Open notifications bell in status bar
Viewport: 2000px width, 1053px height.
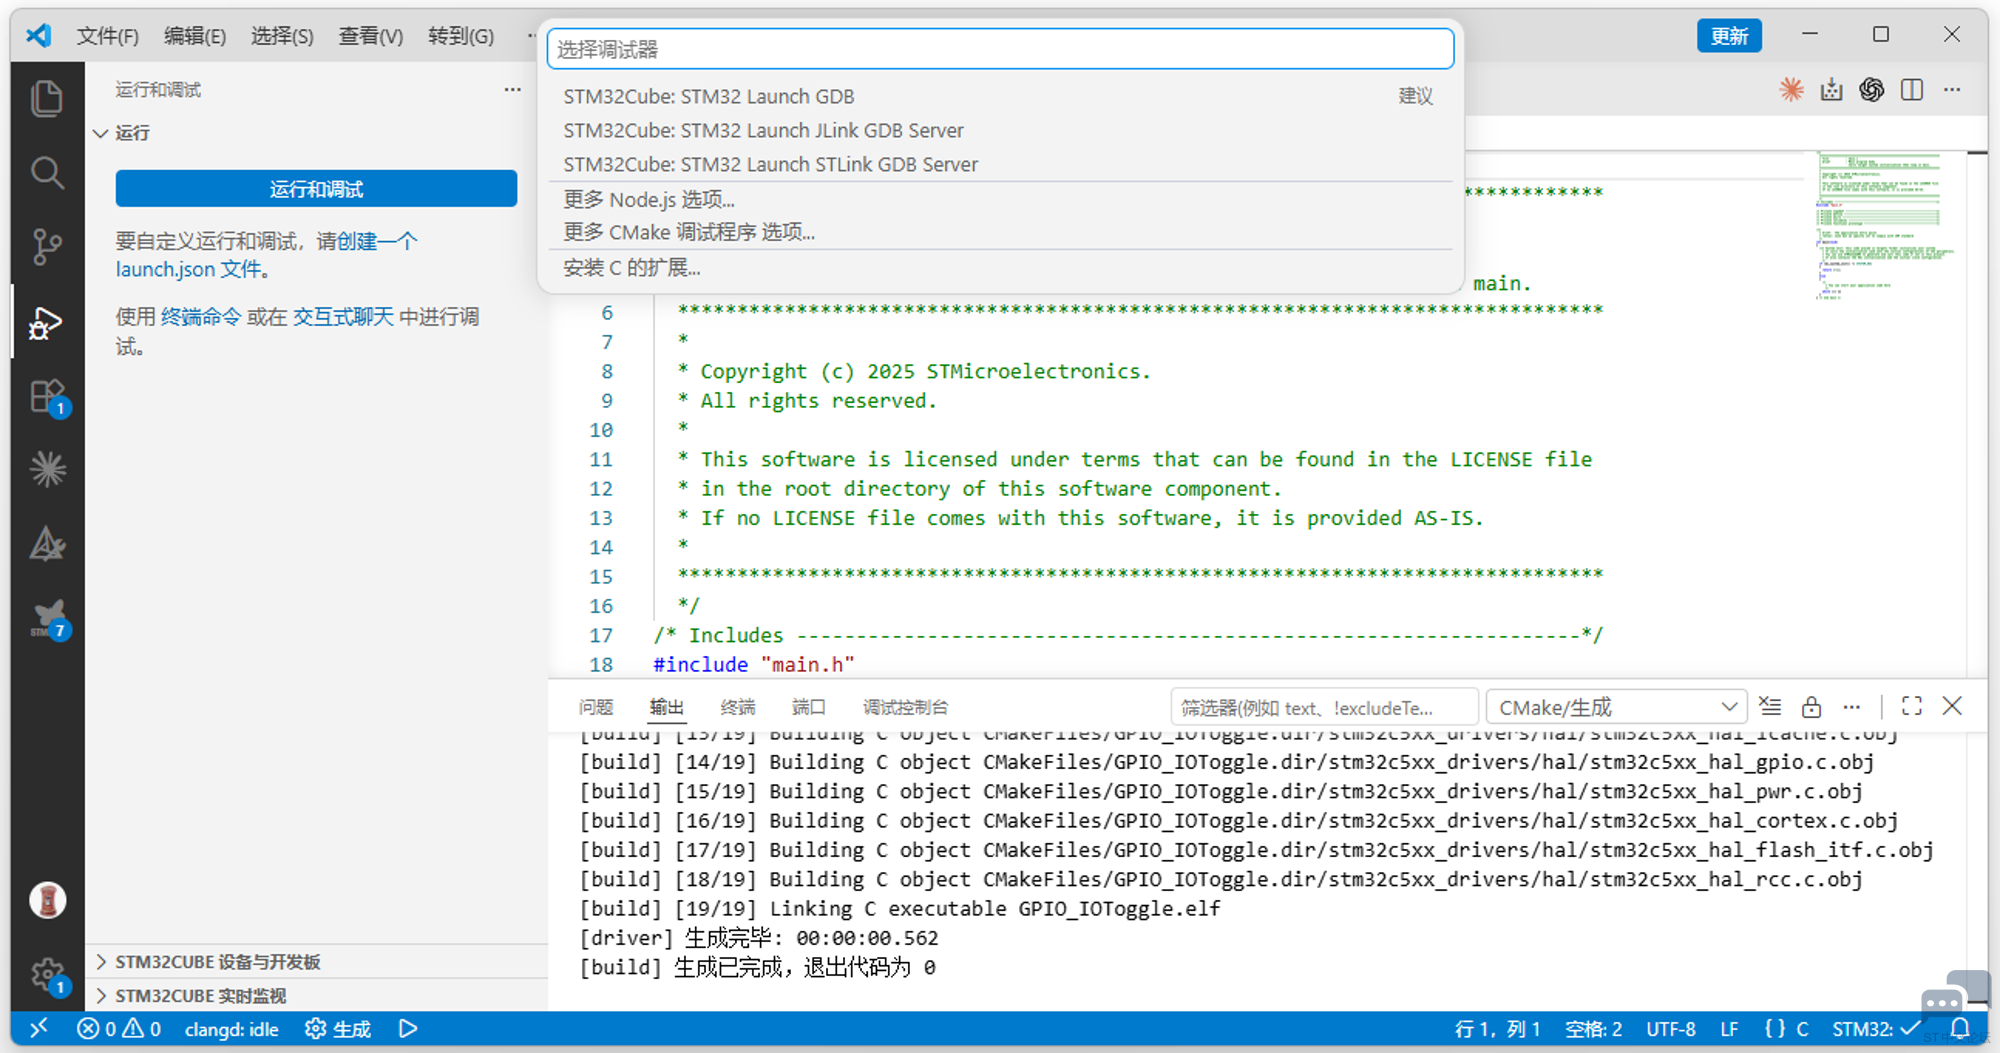(1960, 1028)
